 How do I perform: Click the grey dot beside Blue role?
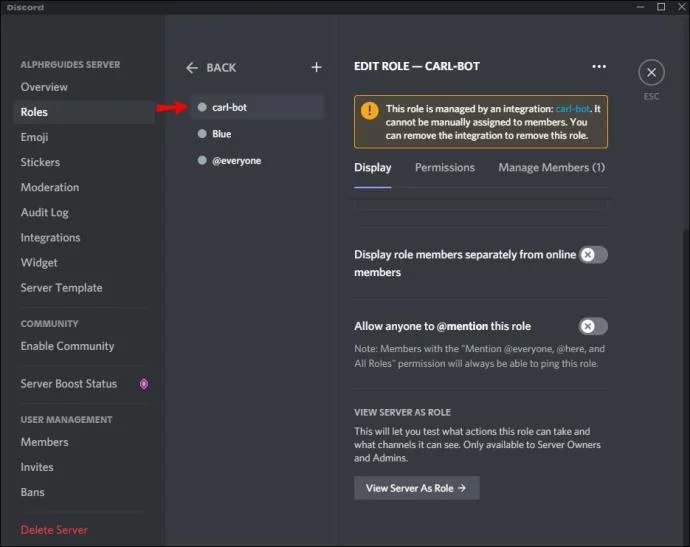pos(202,134)
